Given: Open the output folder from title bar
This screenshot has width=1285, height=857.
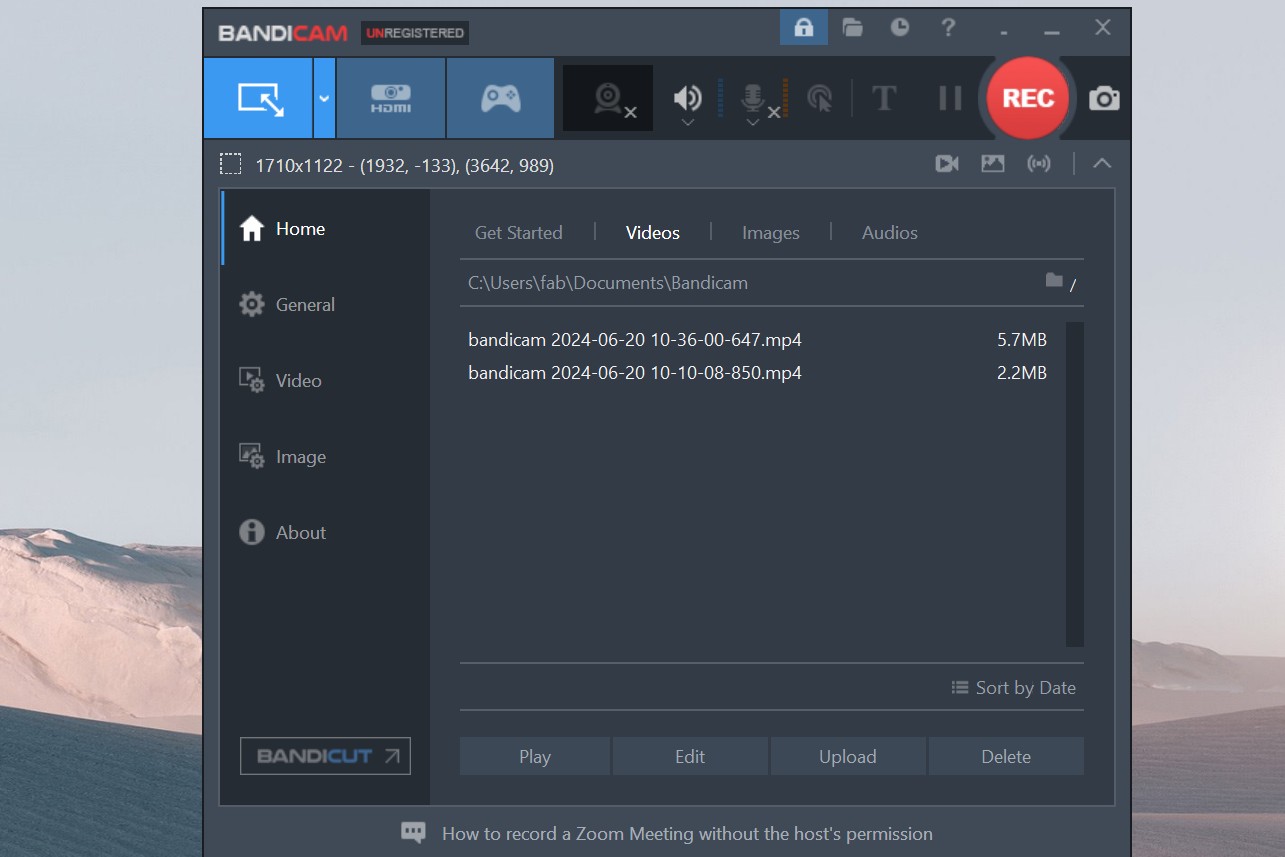Looking at the screenshot, I should coord(852,27).
